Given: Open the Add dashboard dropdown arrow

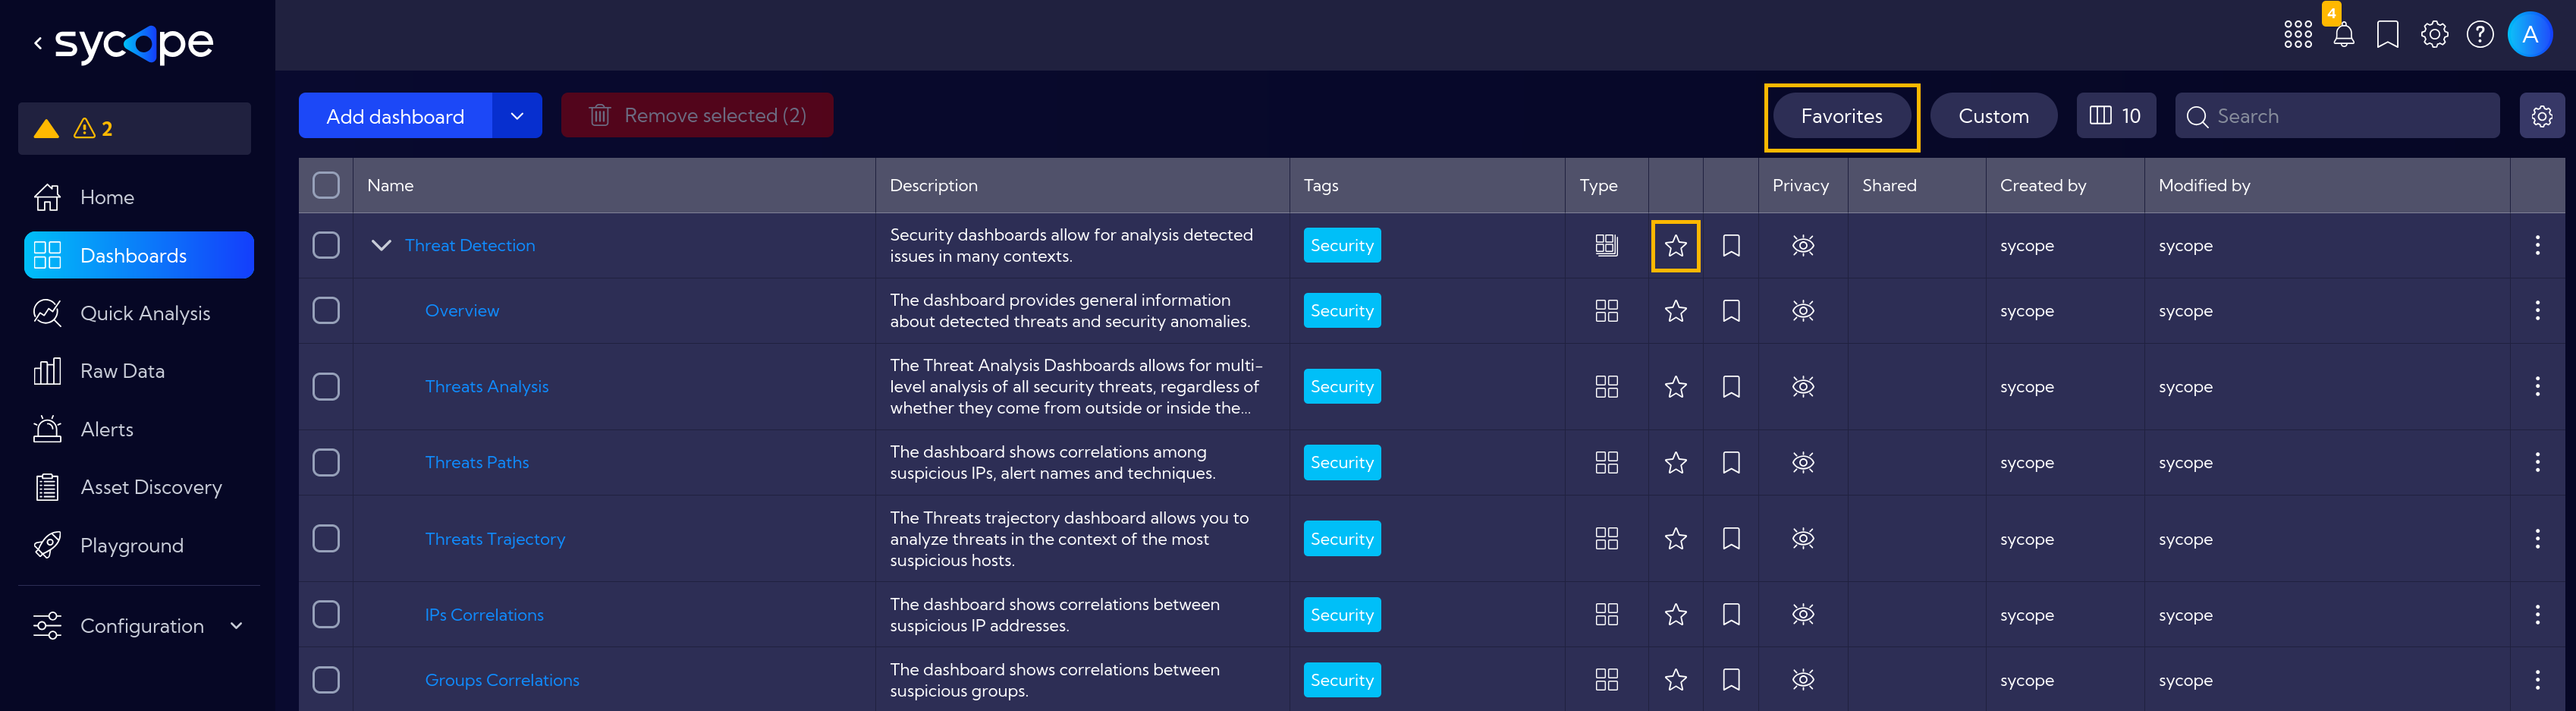Looking at the screenshot, I should (x=517, y=116).
